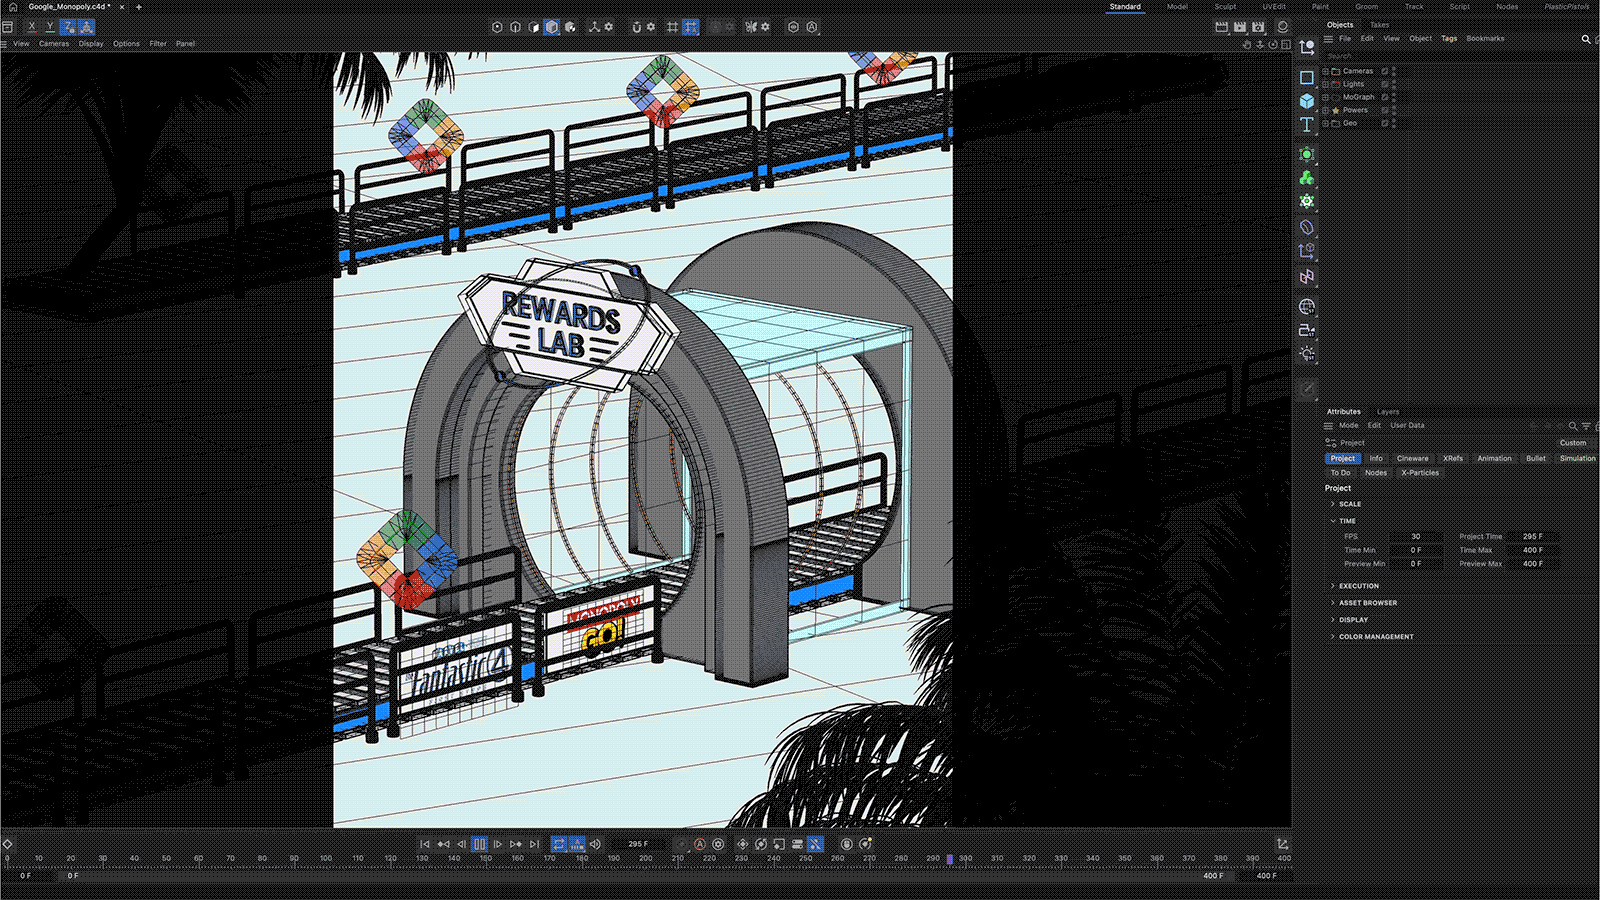
Task: Open the Tags menu in Objects manager
Action: coord(1448,39)
